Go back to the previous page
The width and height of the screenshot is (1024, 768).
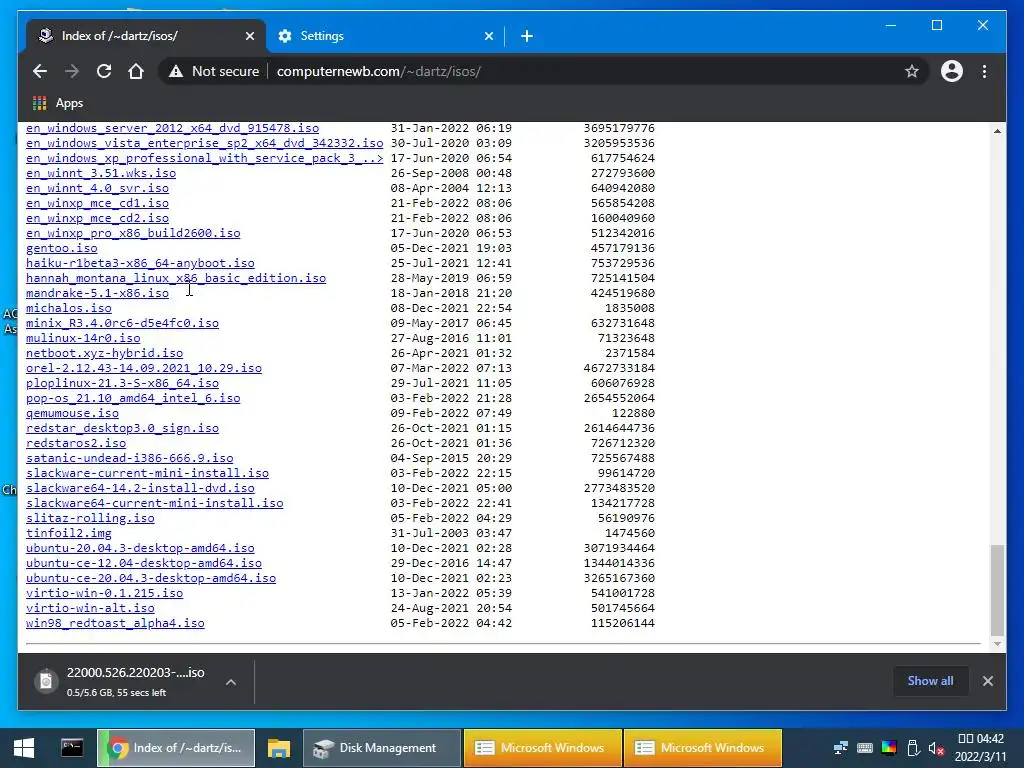40,71
